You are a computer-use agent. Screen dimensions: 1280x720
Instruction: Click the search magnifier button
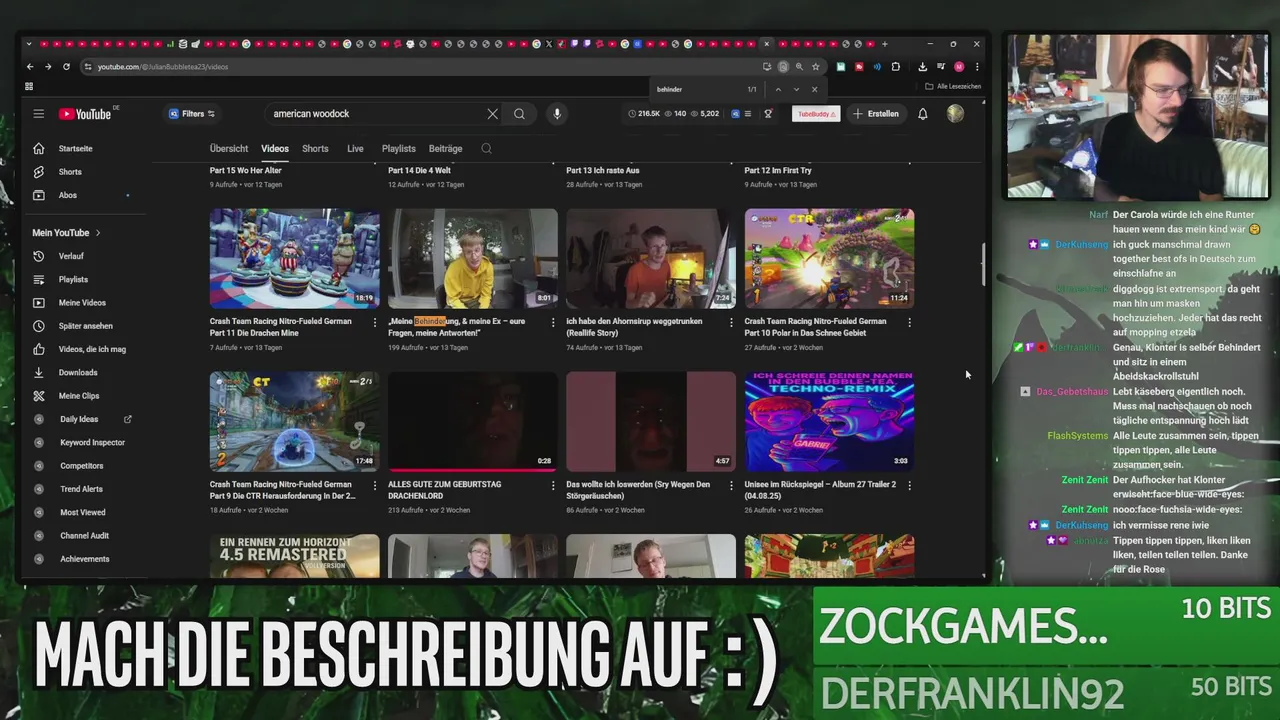[x=519, y=114]
